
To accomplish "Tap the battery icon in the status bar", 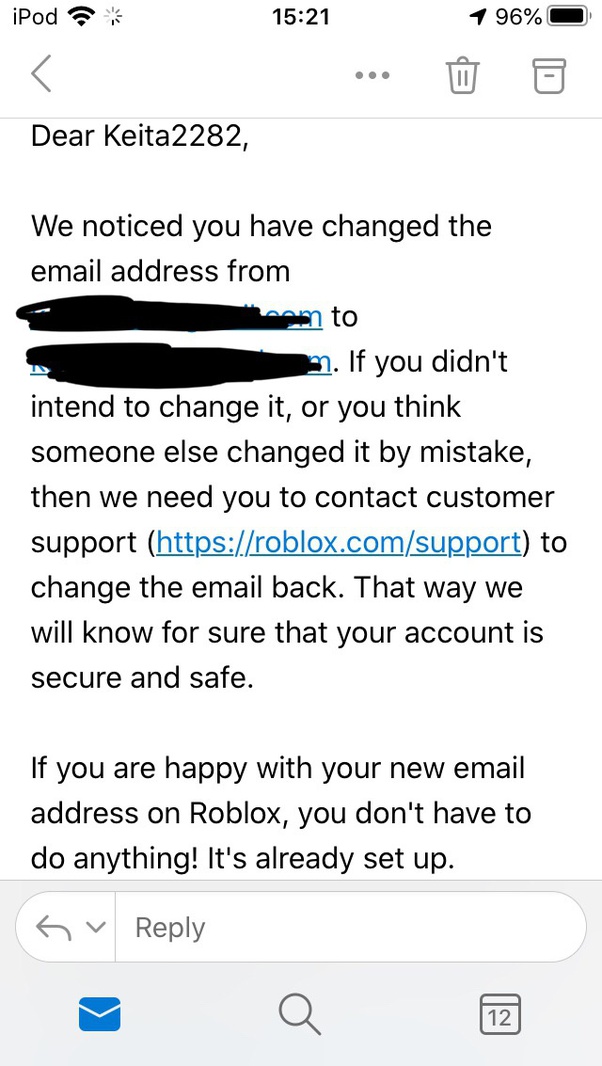I will click(x=569, y=16).
